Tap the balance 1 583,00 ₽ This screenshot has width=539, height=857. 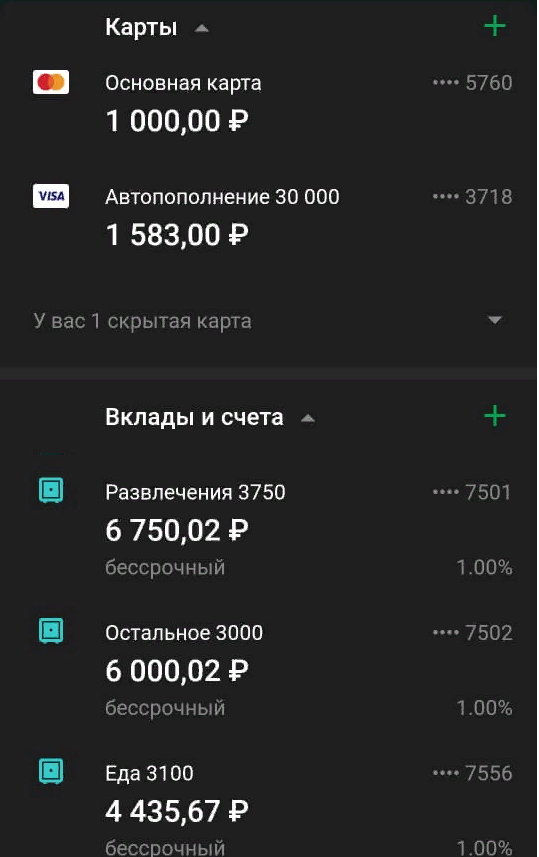pos(177,234)
